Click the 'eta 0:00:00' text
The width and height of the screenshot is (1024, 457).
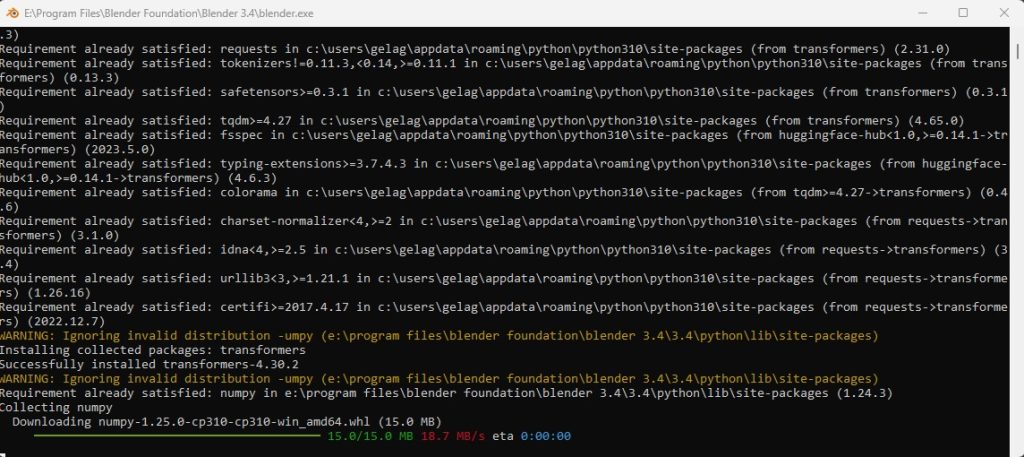click(x=532, y=436)
